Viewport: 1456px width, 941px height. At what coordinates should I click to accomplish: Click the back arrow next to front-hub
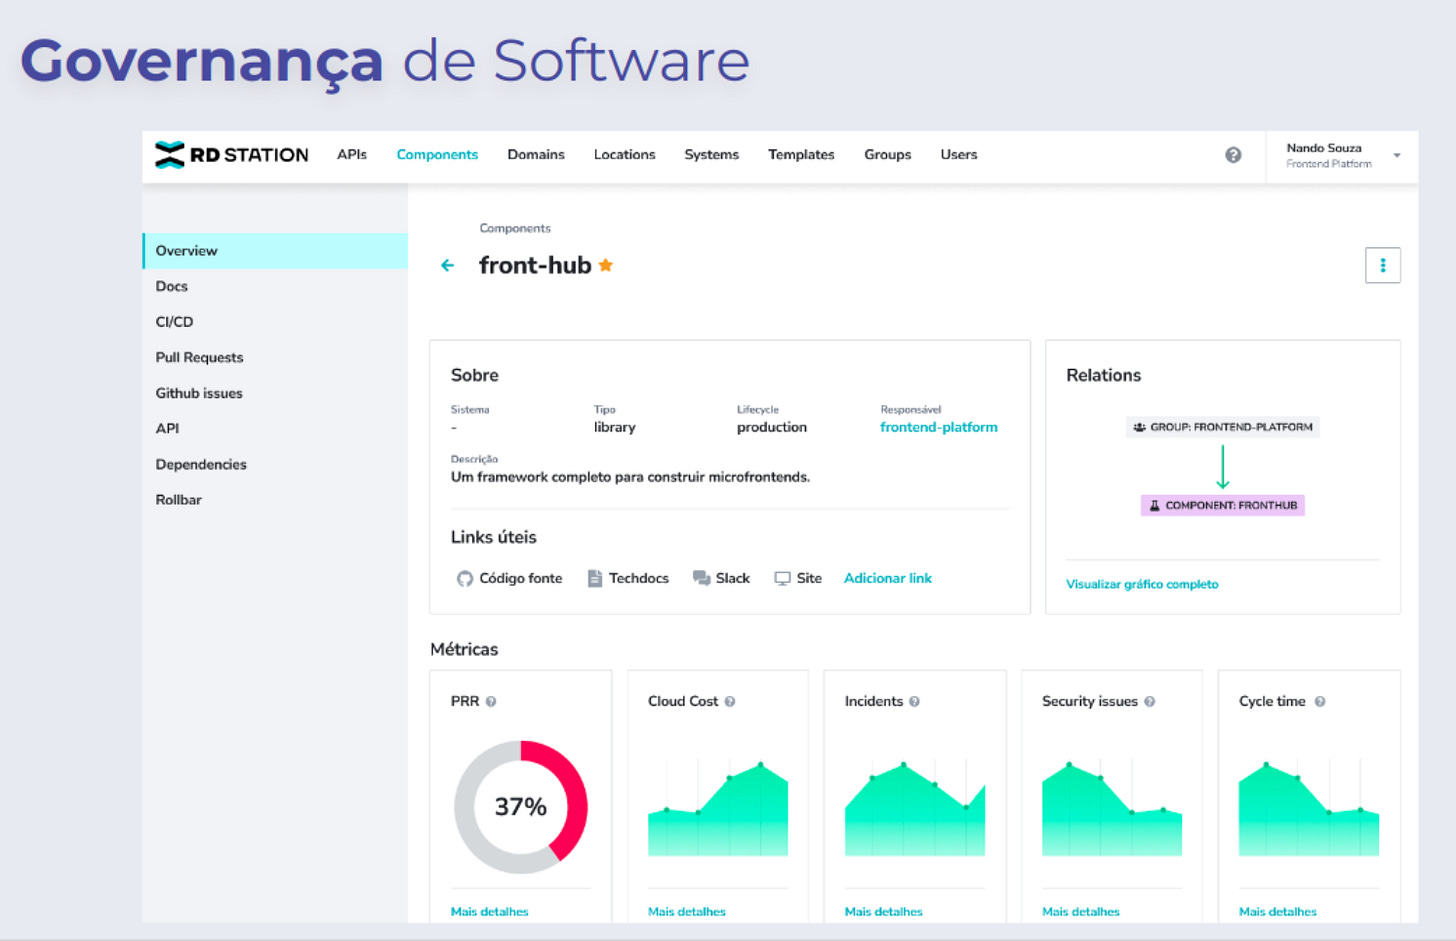448,265
